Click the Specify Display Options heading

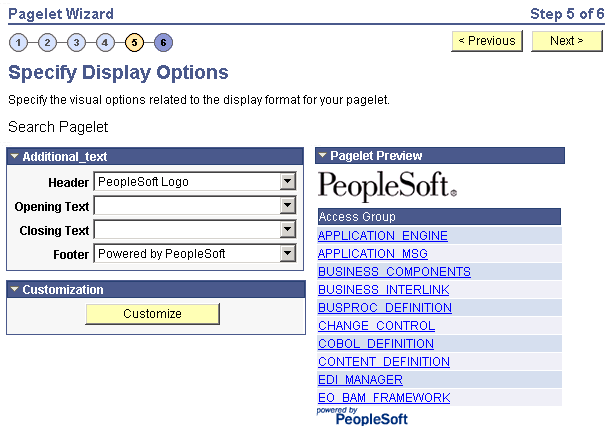click(x=118, y=73)
